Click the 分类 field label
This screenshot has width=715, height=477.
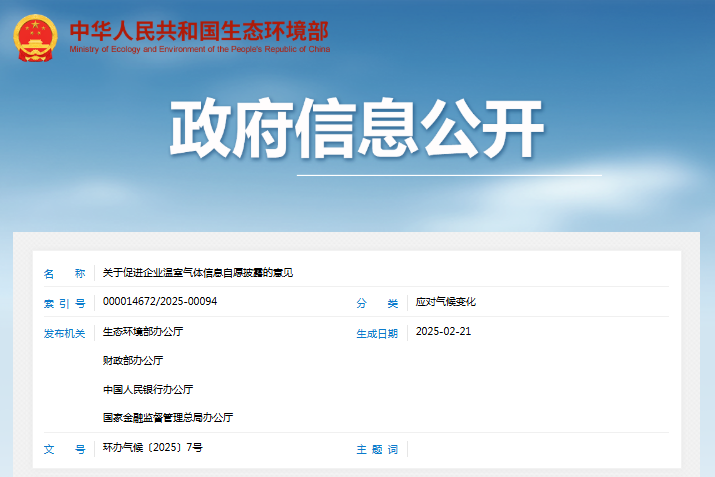coord(377,303)
